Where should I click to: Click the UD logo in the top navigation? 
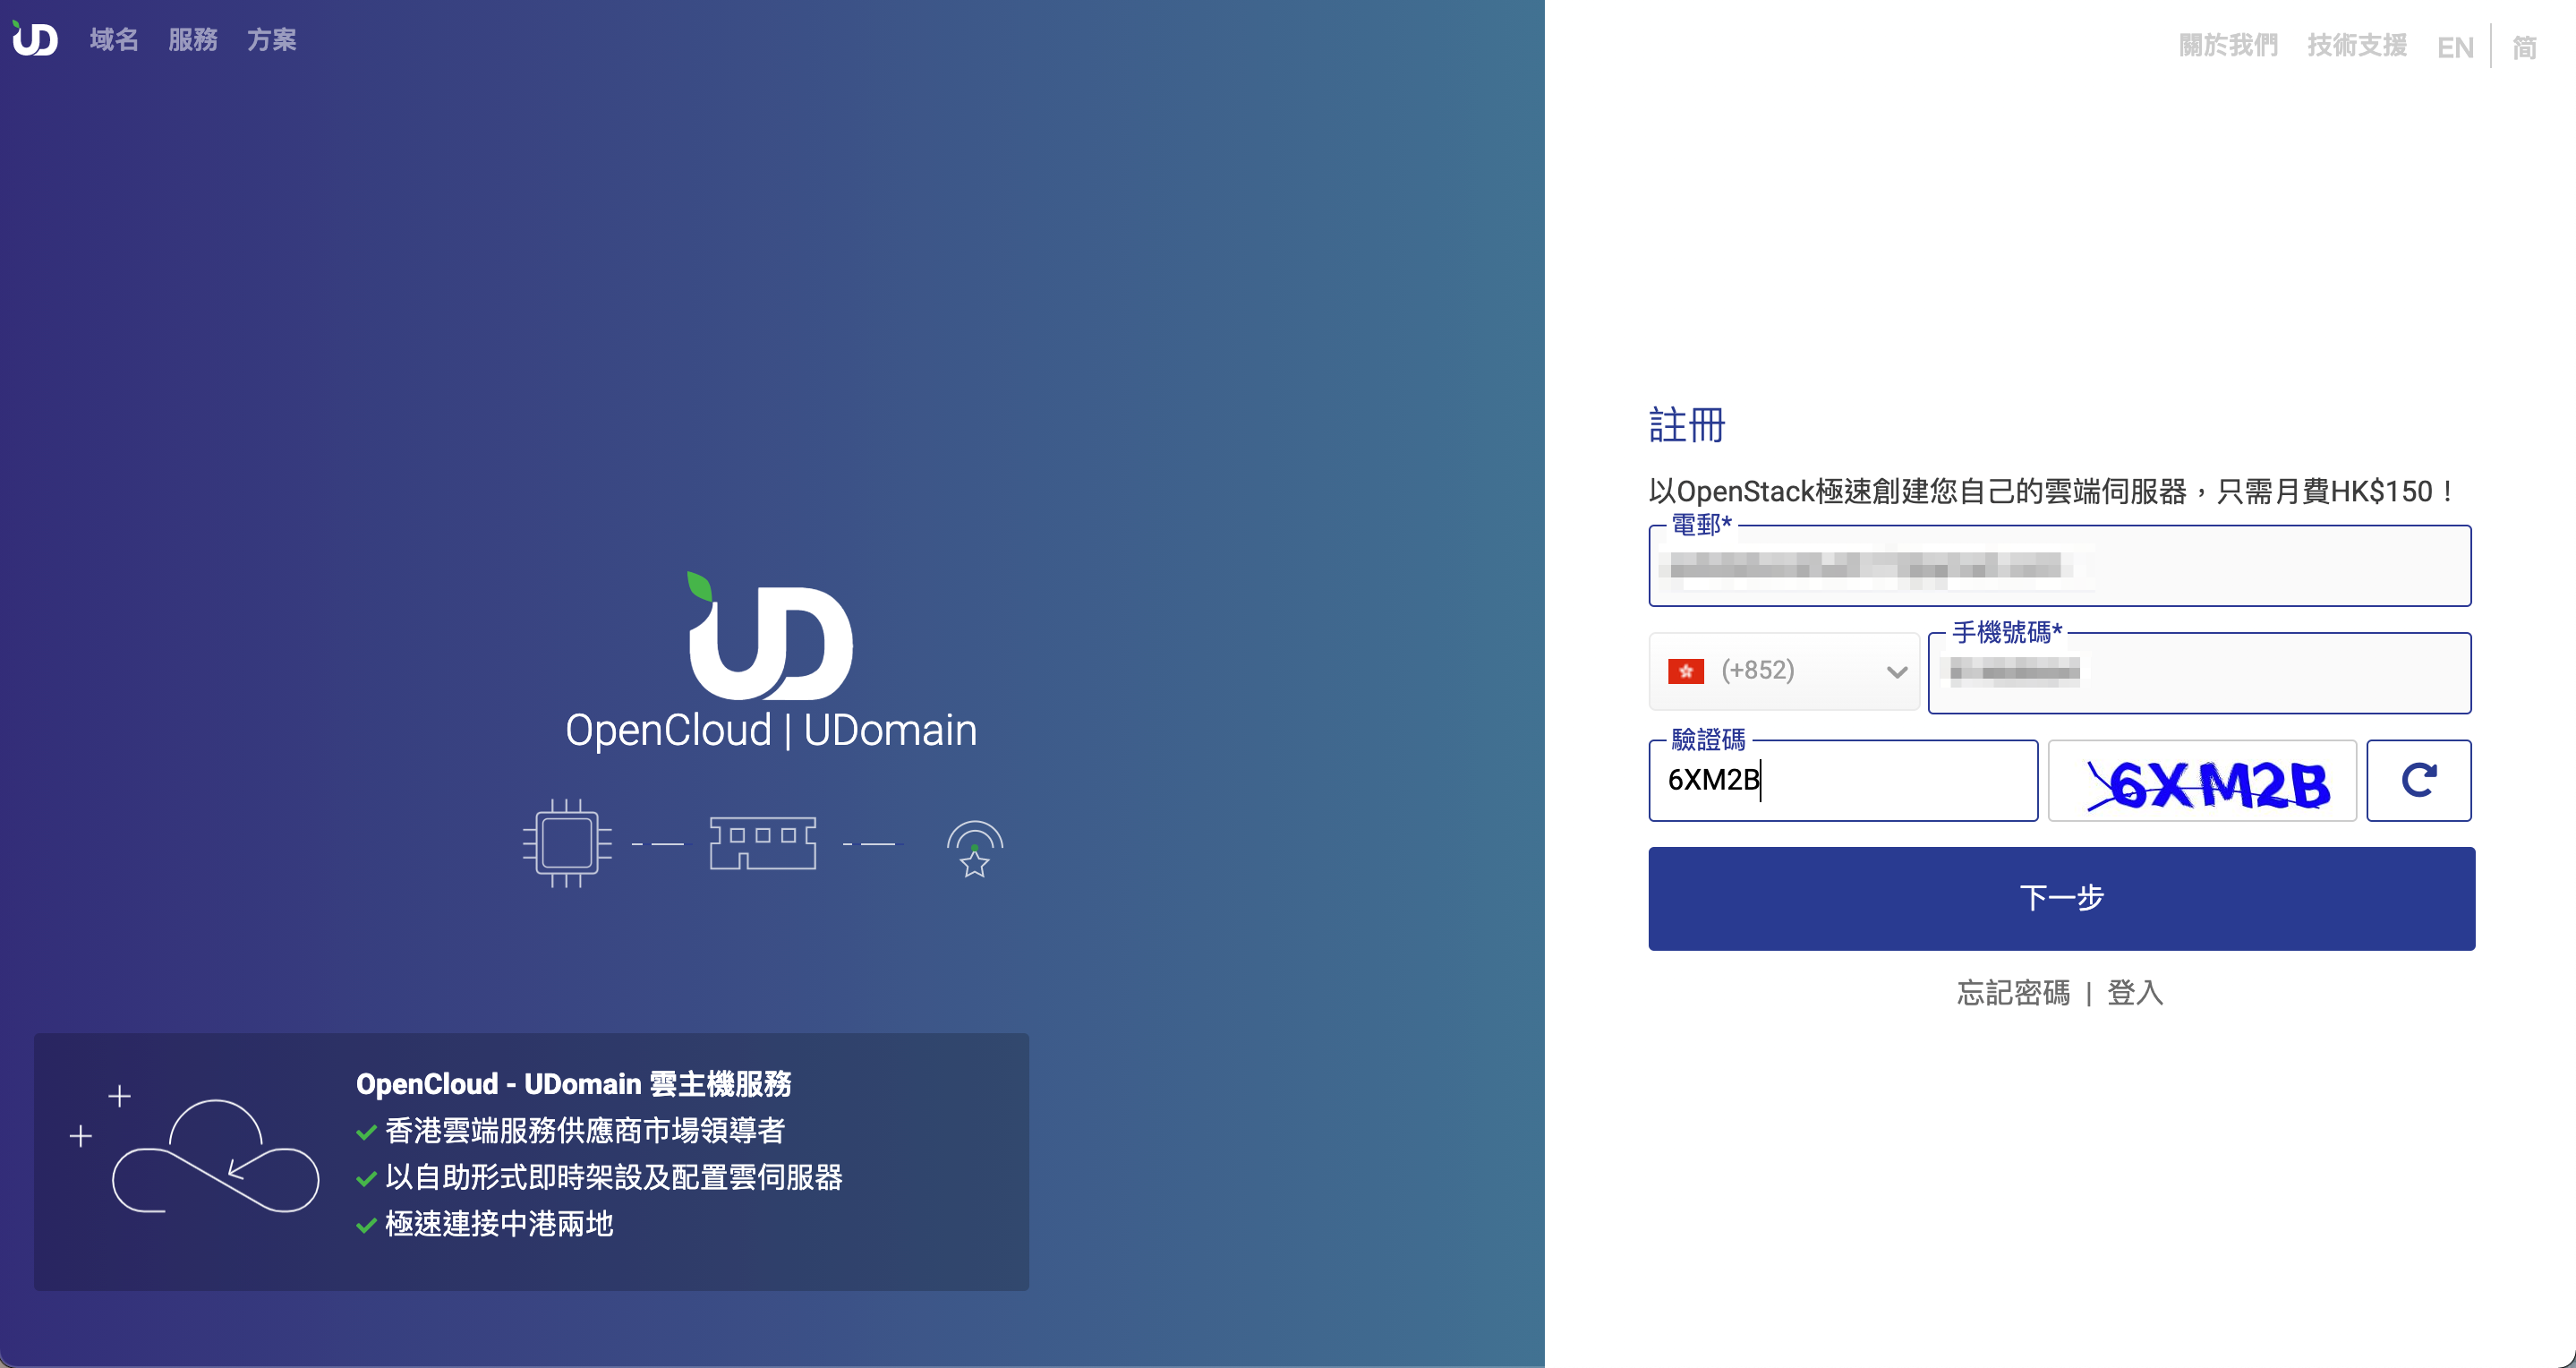click(x=33, y=38)
